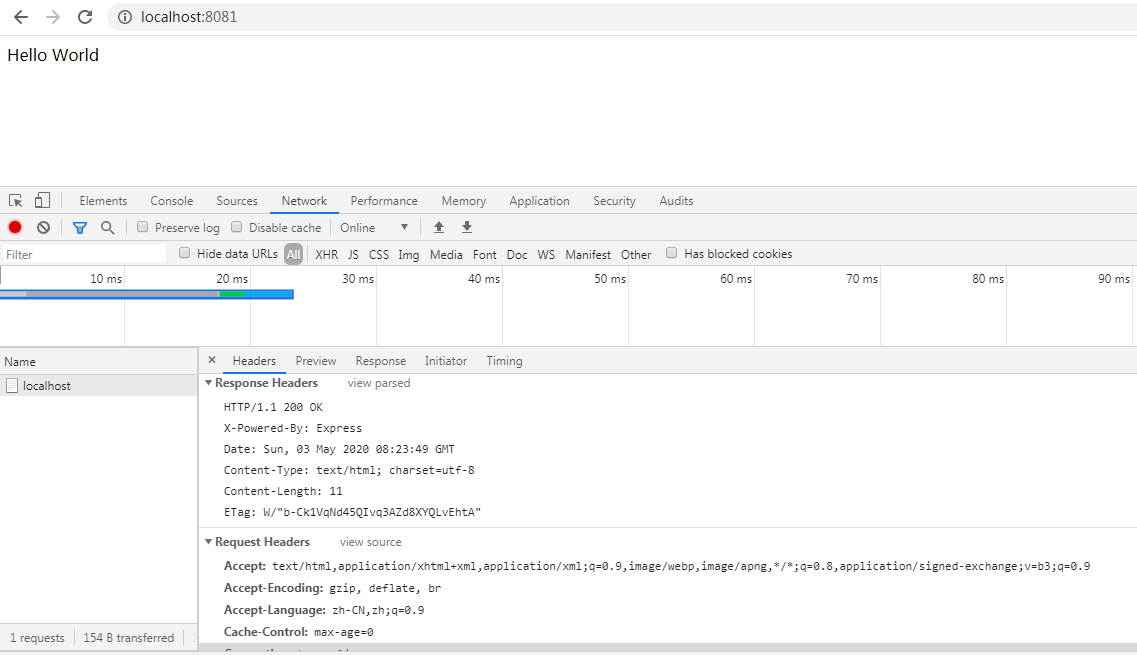Filter requests by XHR
This screenshot has width=1137, height=655.
click(326, 255)
